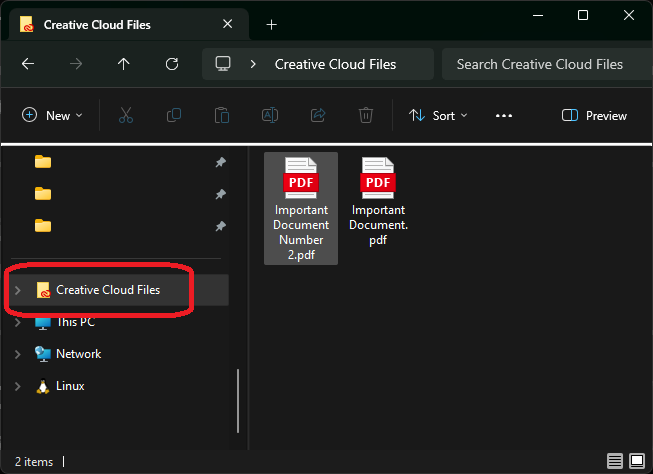Refresh the Creative Cloud Files folder
The width and height of the screenshot is (653, 474).
coord(172,64)
